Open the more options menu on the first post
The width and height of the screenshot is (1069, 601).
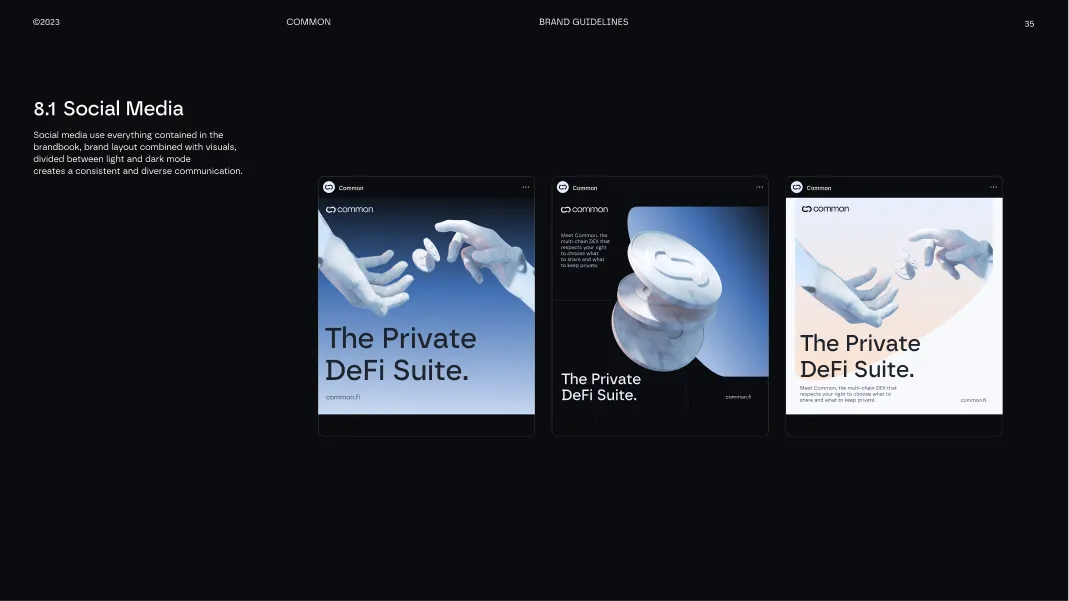526,186
